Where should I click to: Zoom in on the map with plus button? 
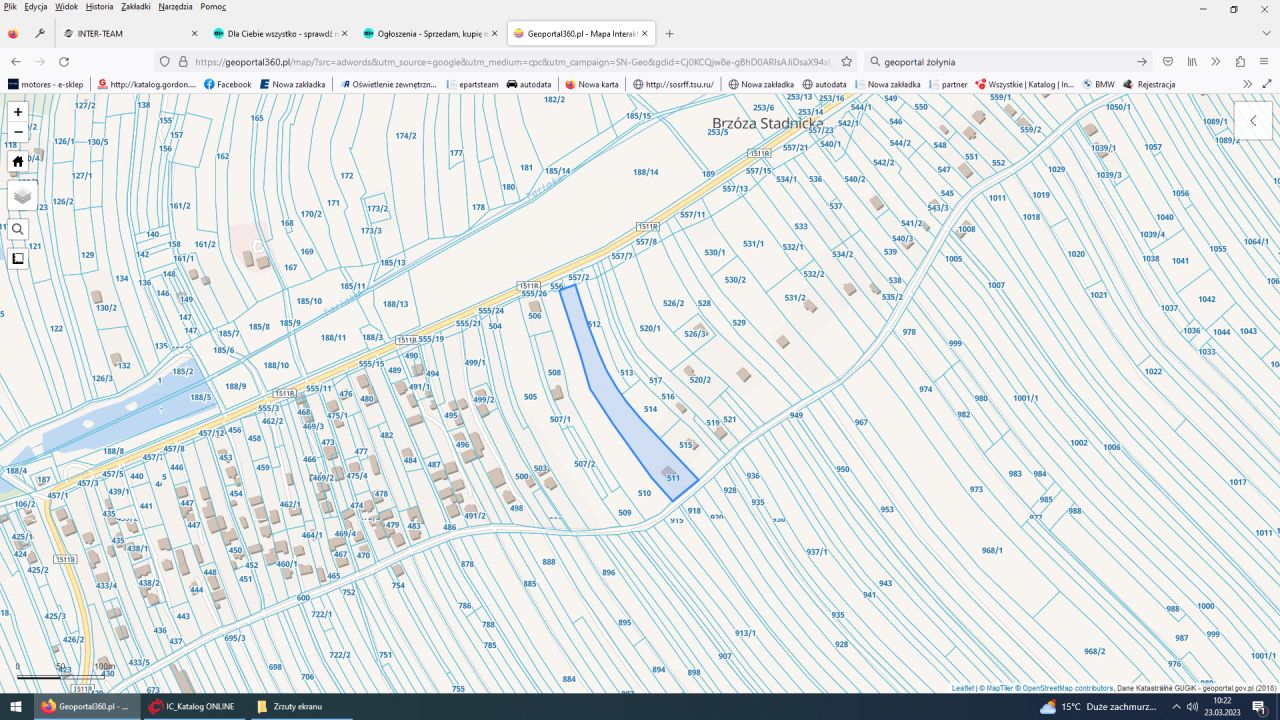coord(18,112)
